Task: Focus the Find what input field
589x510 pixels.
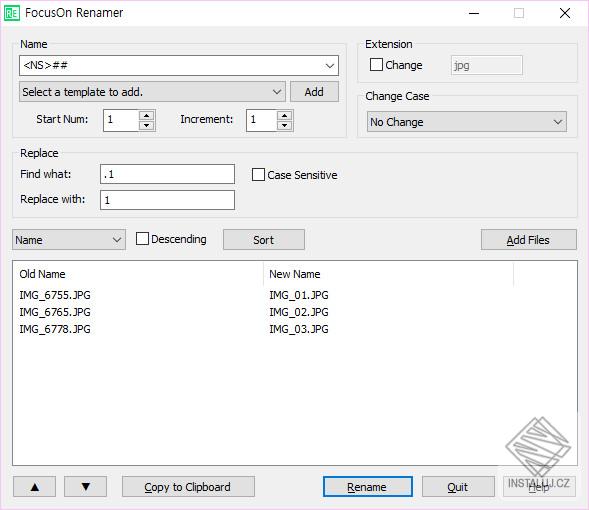Action: point(168,174)
